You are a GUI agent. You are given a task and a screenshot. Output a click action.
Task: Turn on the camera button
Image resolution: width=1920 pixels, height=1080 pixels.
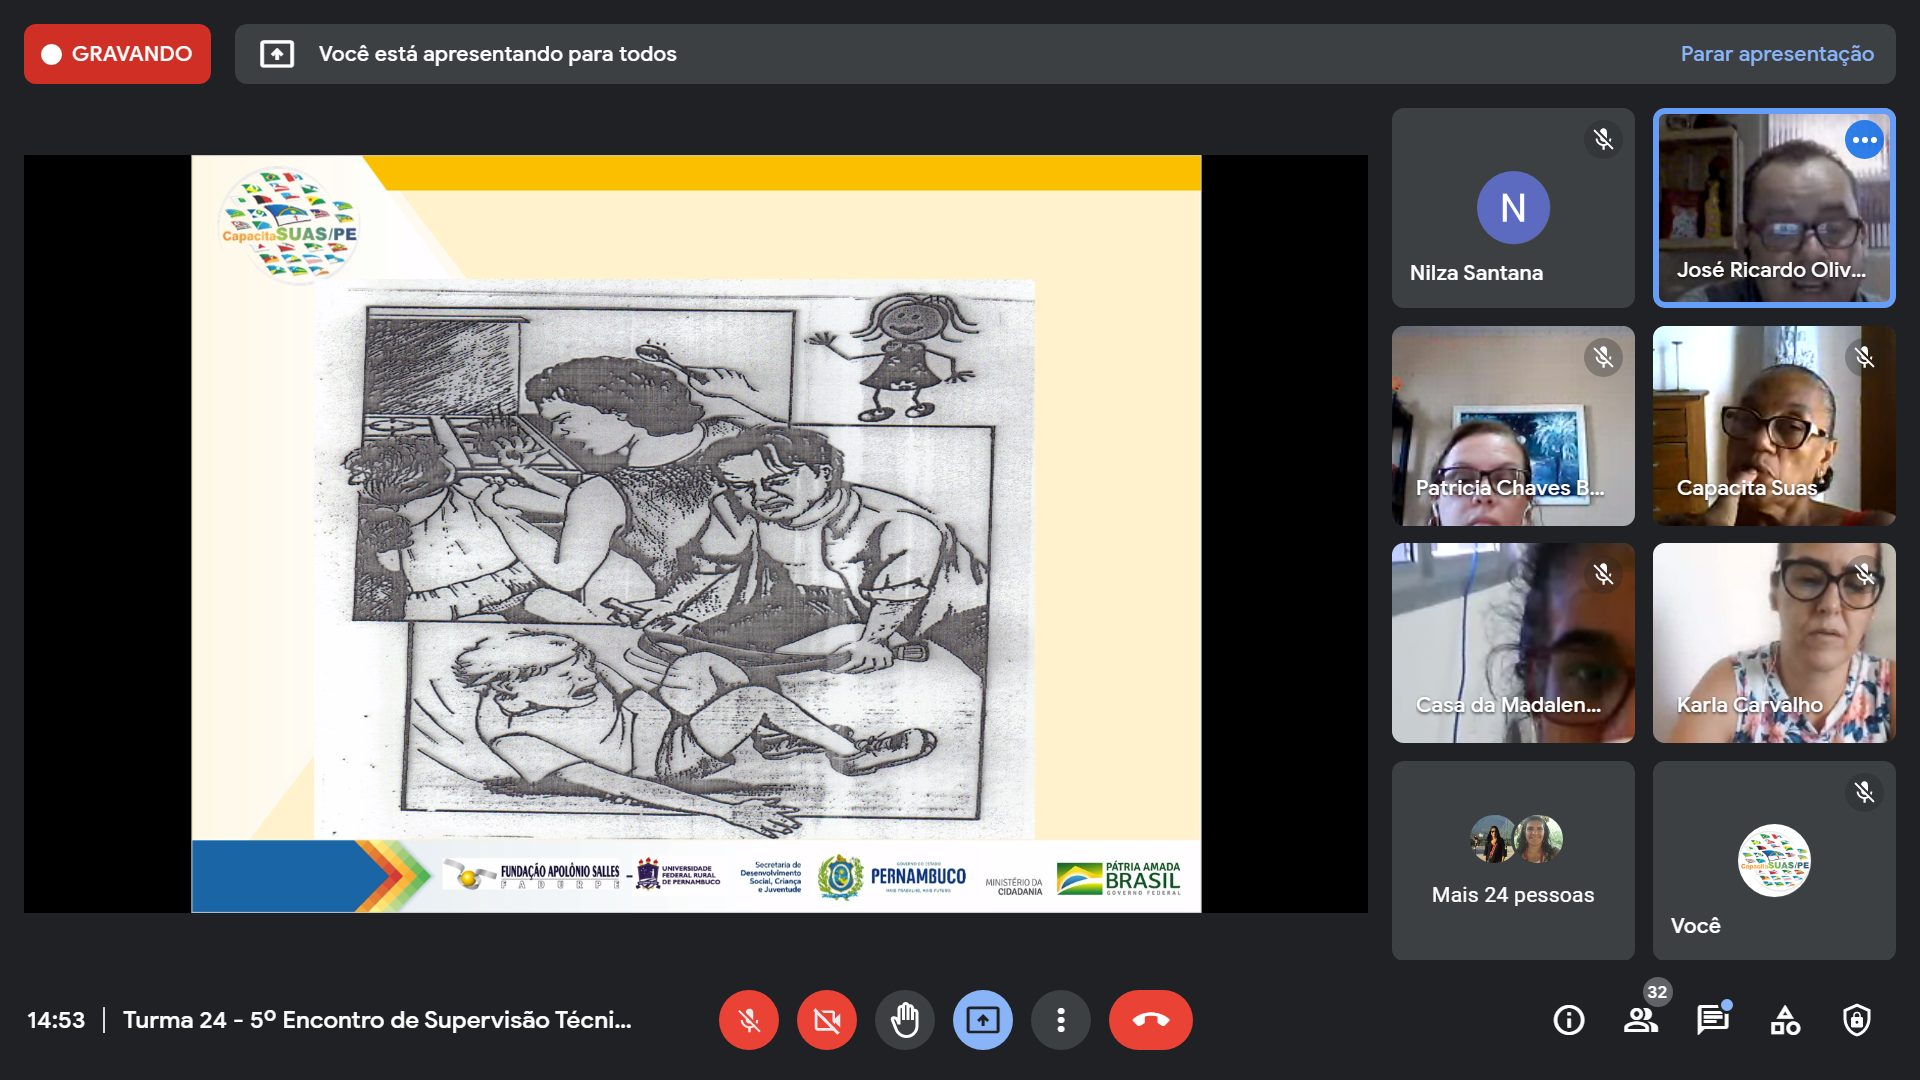pyautogui.click(x=826, y=1020)
